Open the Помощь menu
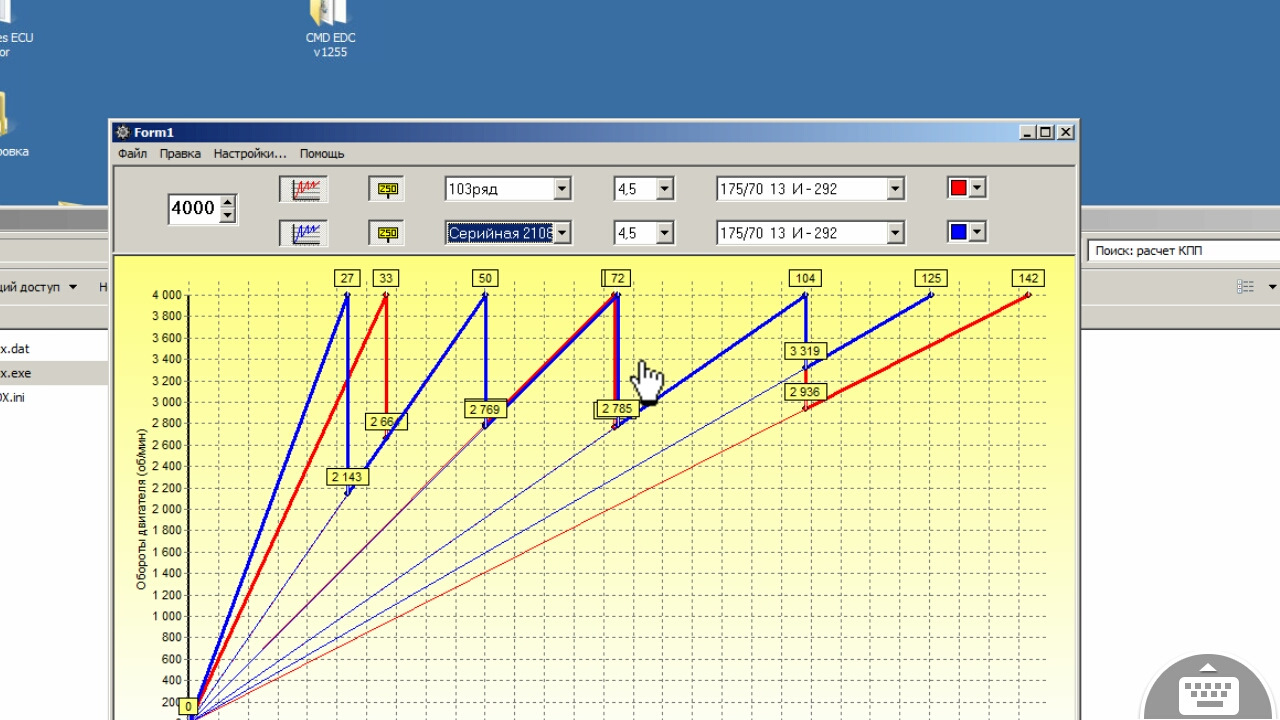This screenshot has width=1280, height=720. tap(322, 154)
